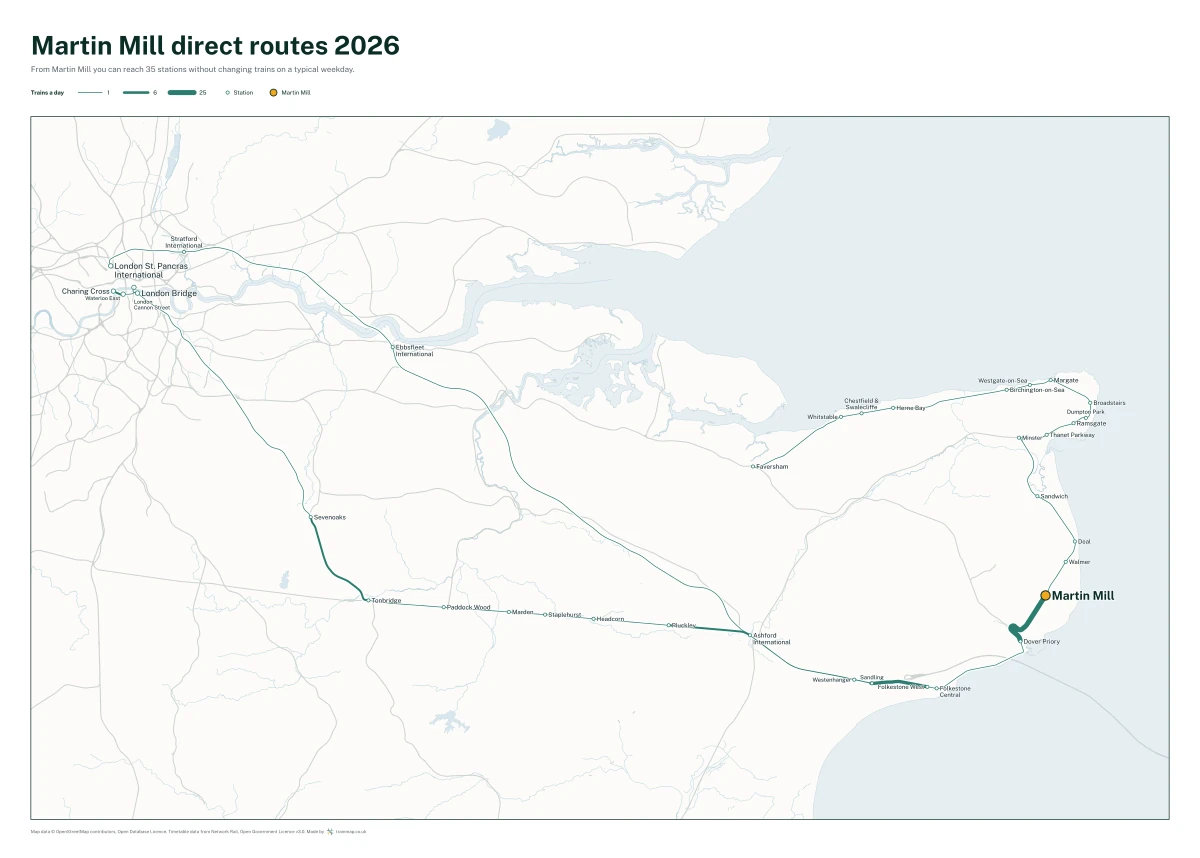Image resolution: width=1200 pixels, height=858 pixels.
Task: Click the 'Waterloo East' station label
Action: click(102, 298)
